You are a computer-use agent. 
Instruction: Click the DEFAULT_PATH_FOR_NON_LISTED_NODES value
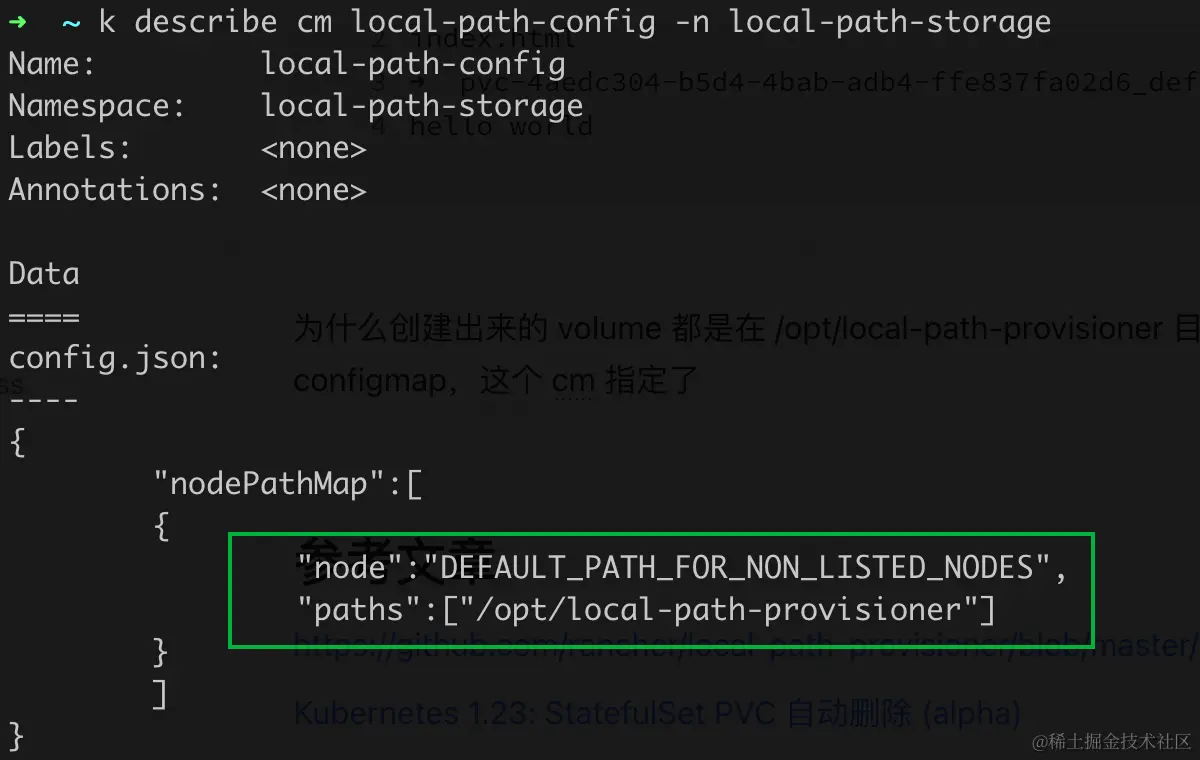point(740,568)
